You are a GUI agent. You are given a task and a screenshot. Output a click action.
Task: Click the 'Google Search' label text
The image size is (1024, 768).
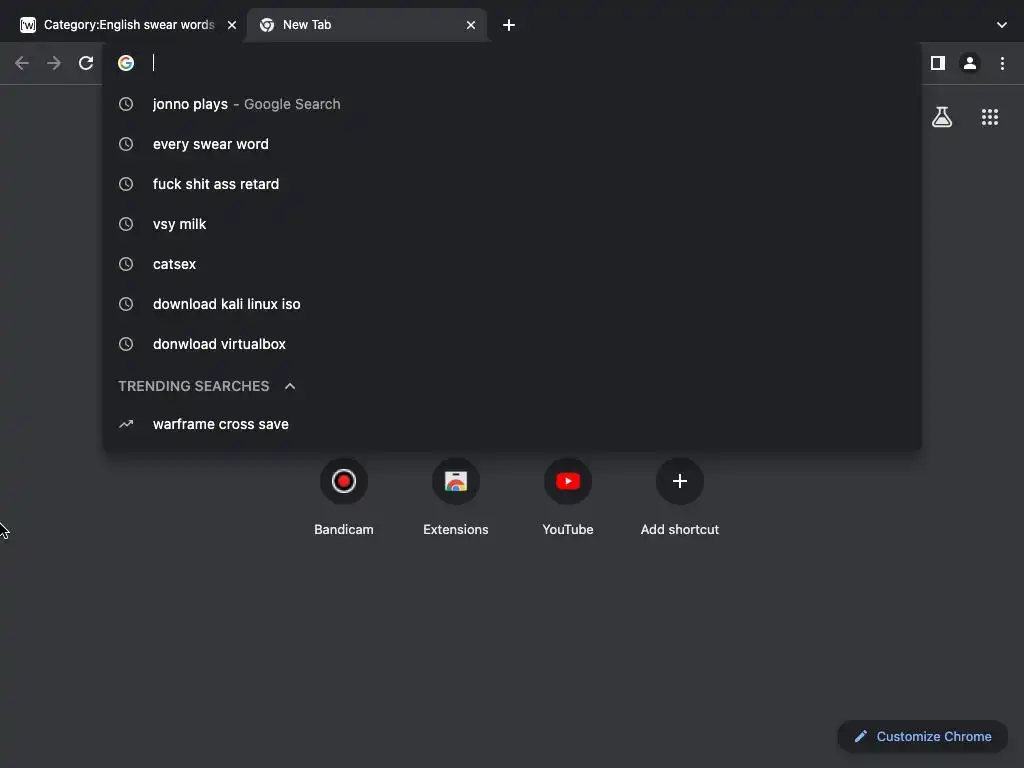click(292, 104)
